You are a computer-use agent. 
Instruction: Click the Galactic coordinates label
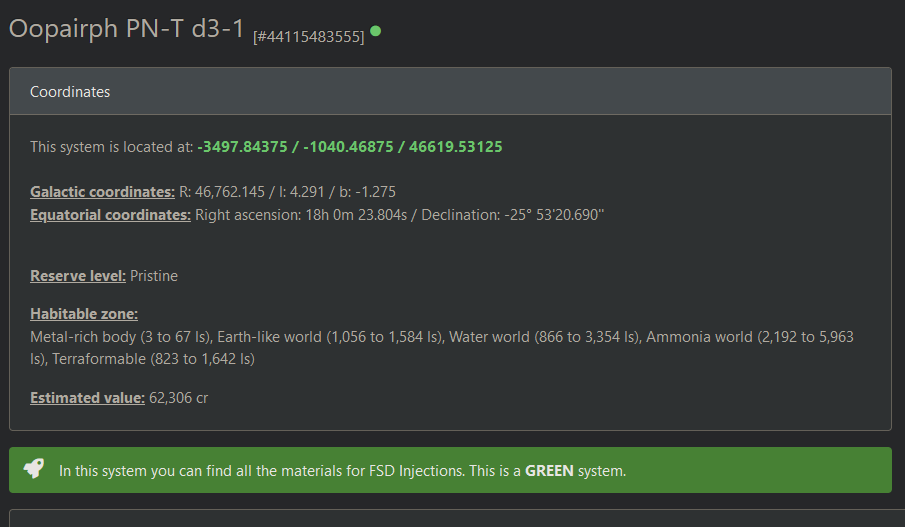coord(102,191)
